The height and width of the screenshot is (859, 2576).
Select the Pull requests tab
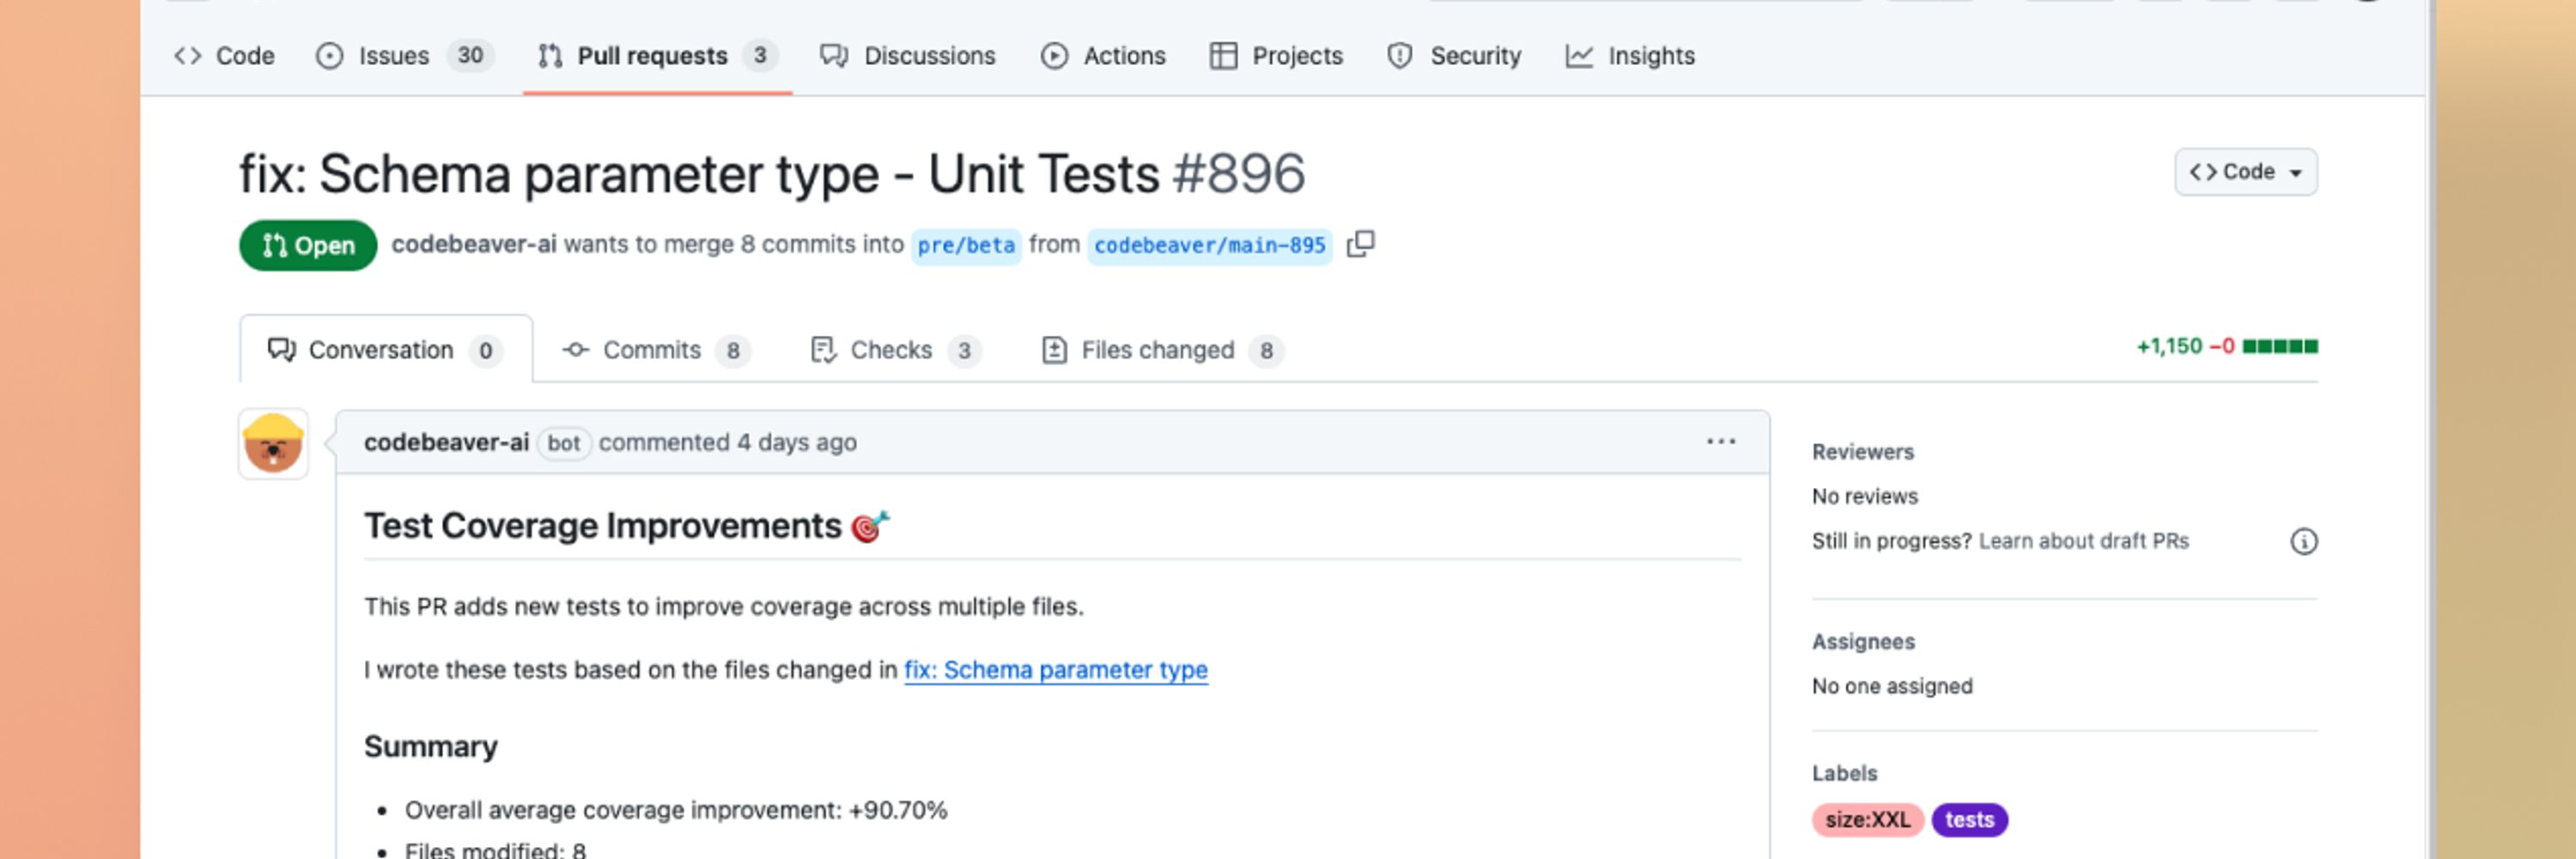(x=657, y=56)
